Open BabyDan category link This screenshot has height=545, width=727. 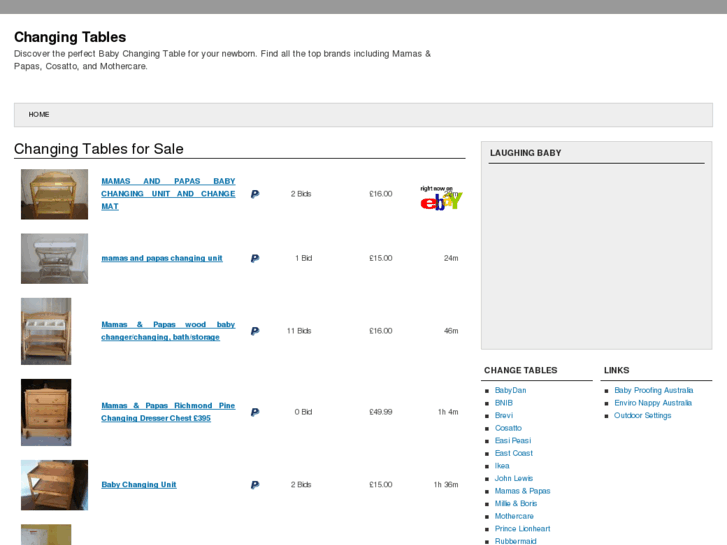pyautogui.click(x=510, y=391)
